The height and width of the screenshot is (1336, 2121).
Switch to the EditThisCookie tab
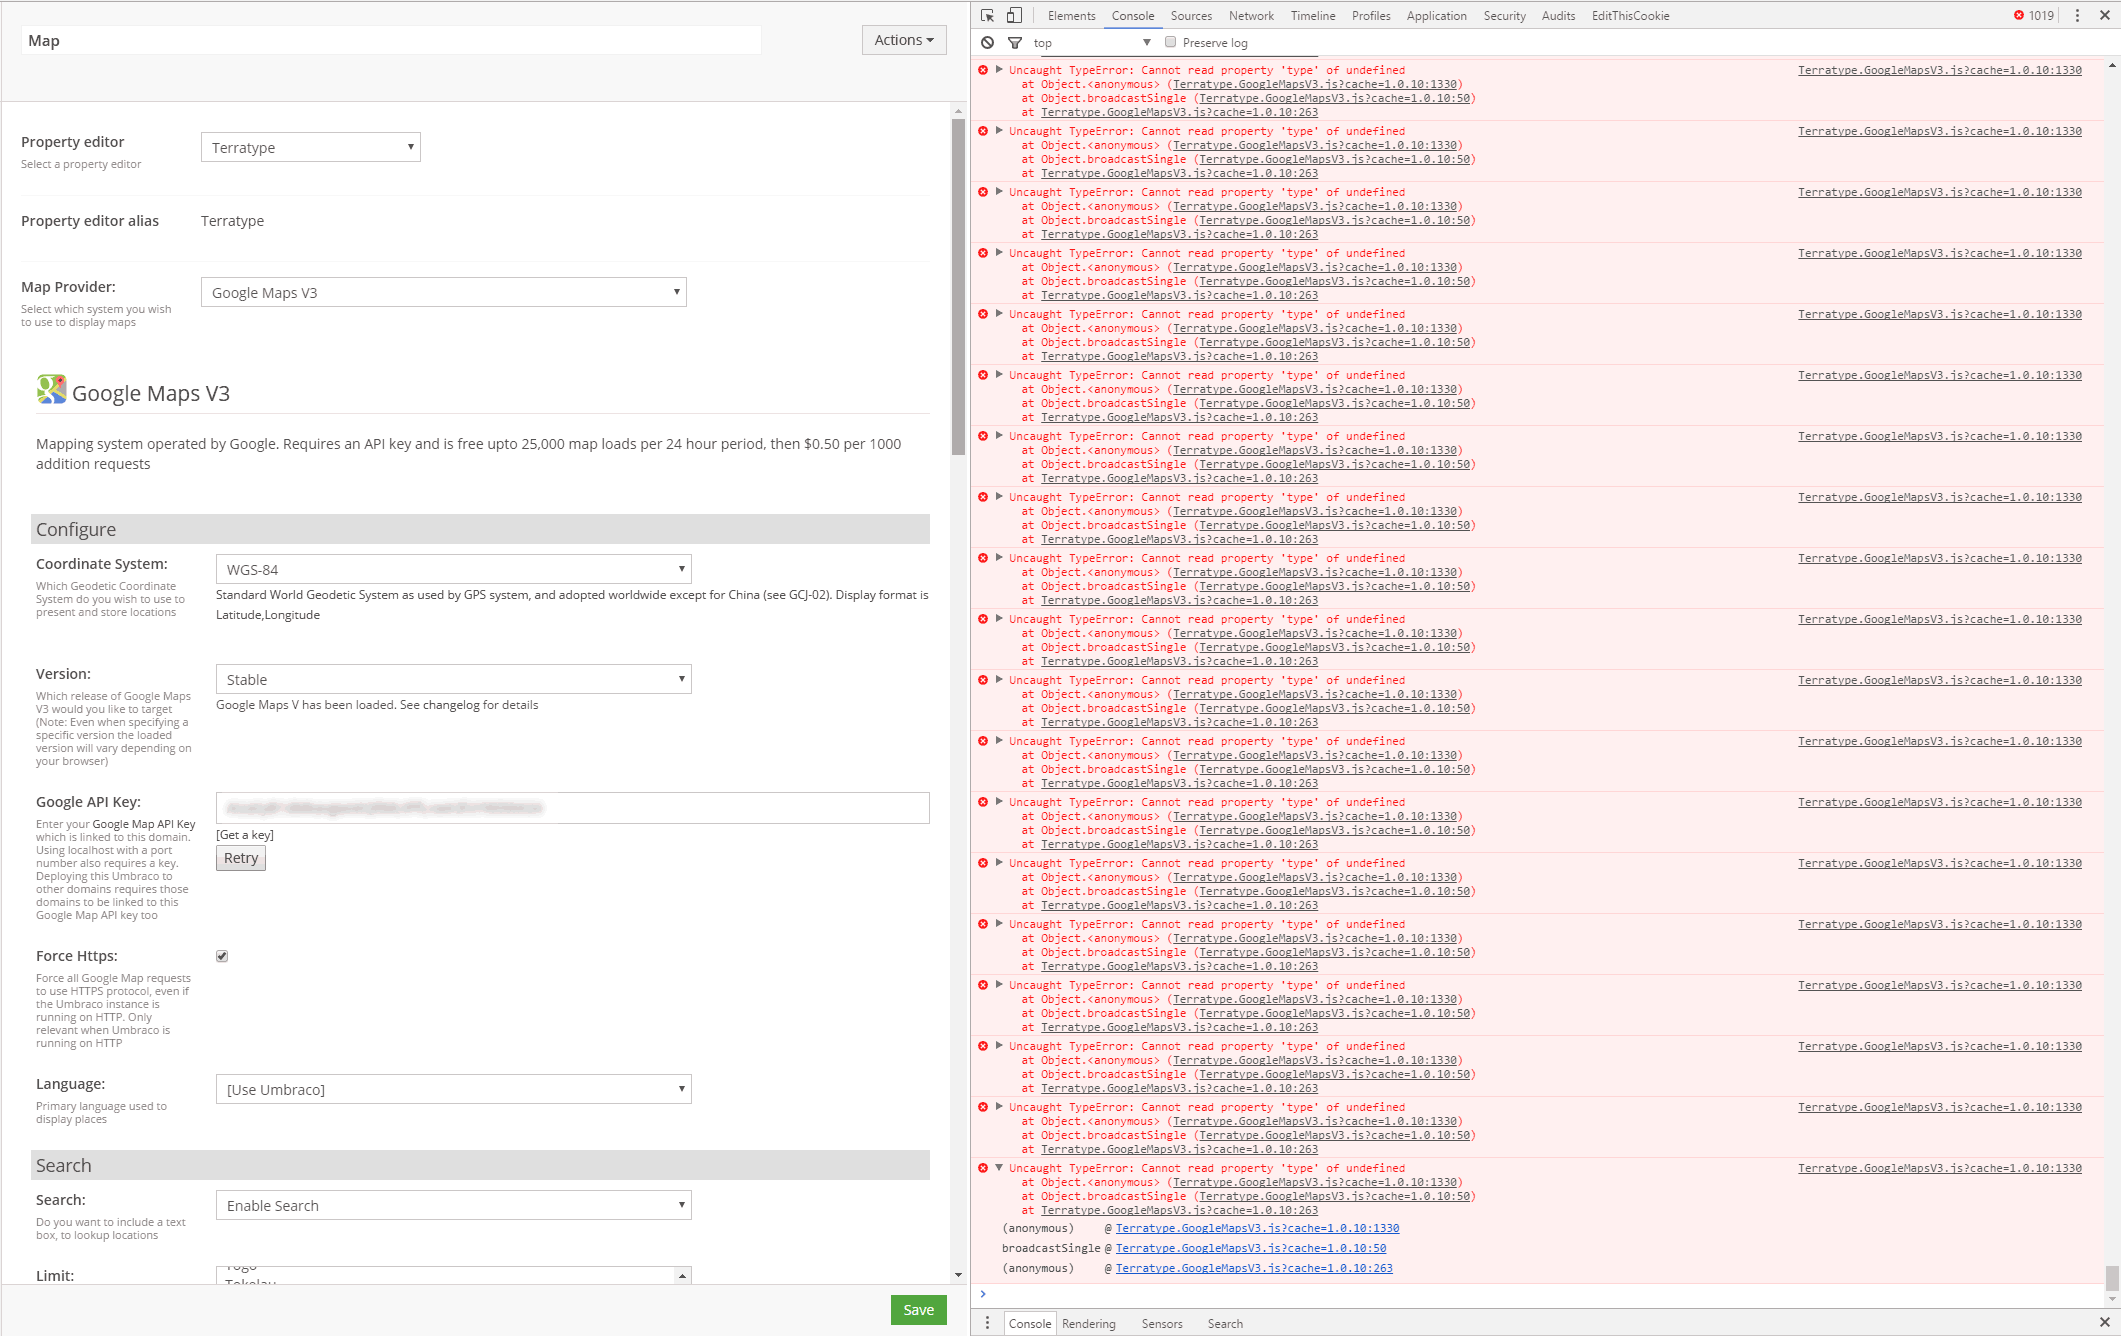(x=1630, y=15)
